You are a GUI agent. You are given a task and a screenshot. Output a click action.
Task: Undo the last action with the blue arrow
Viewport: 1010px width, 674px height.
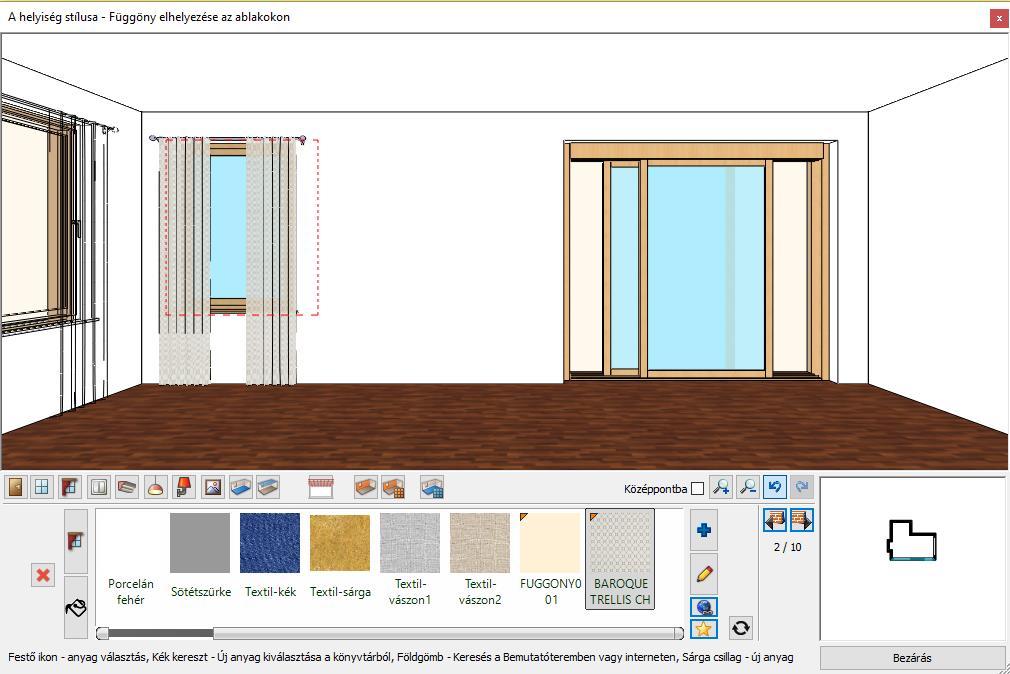[x=775, y=488]
